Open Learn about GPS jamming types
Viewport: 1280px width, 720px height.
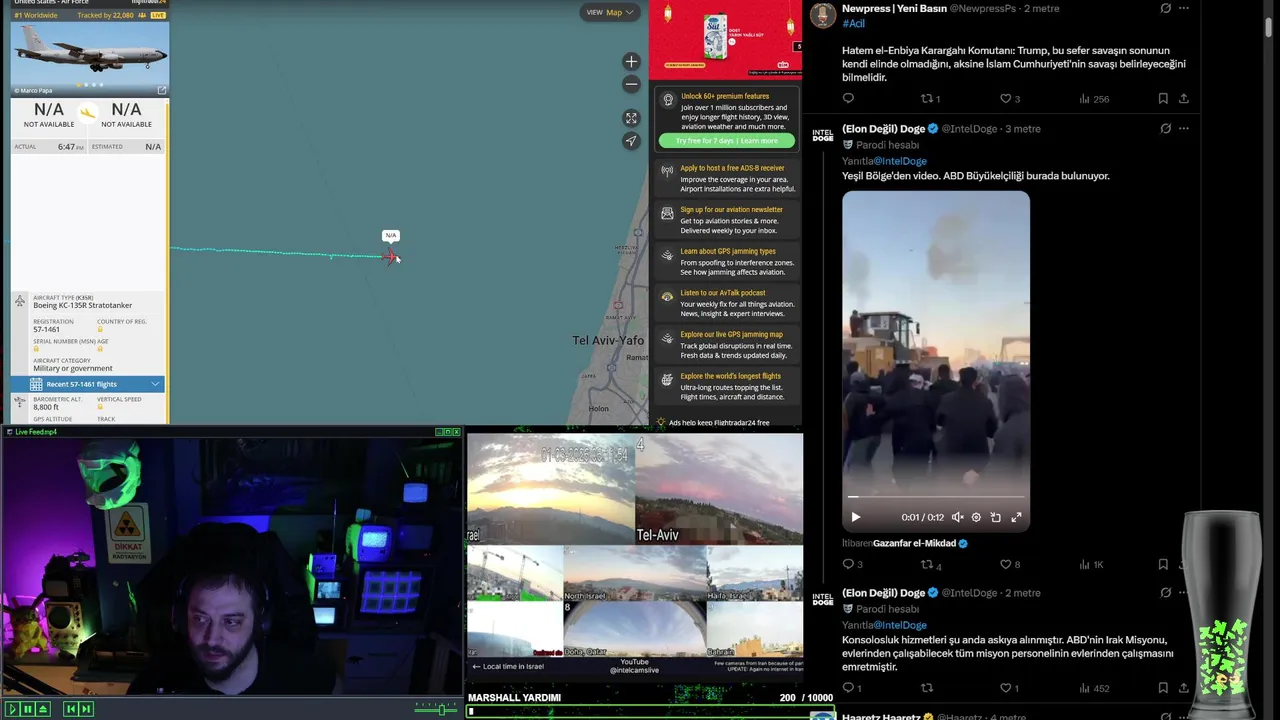728,262
